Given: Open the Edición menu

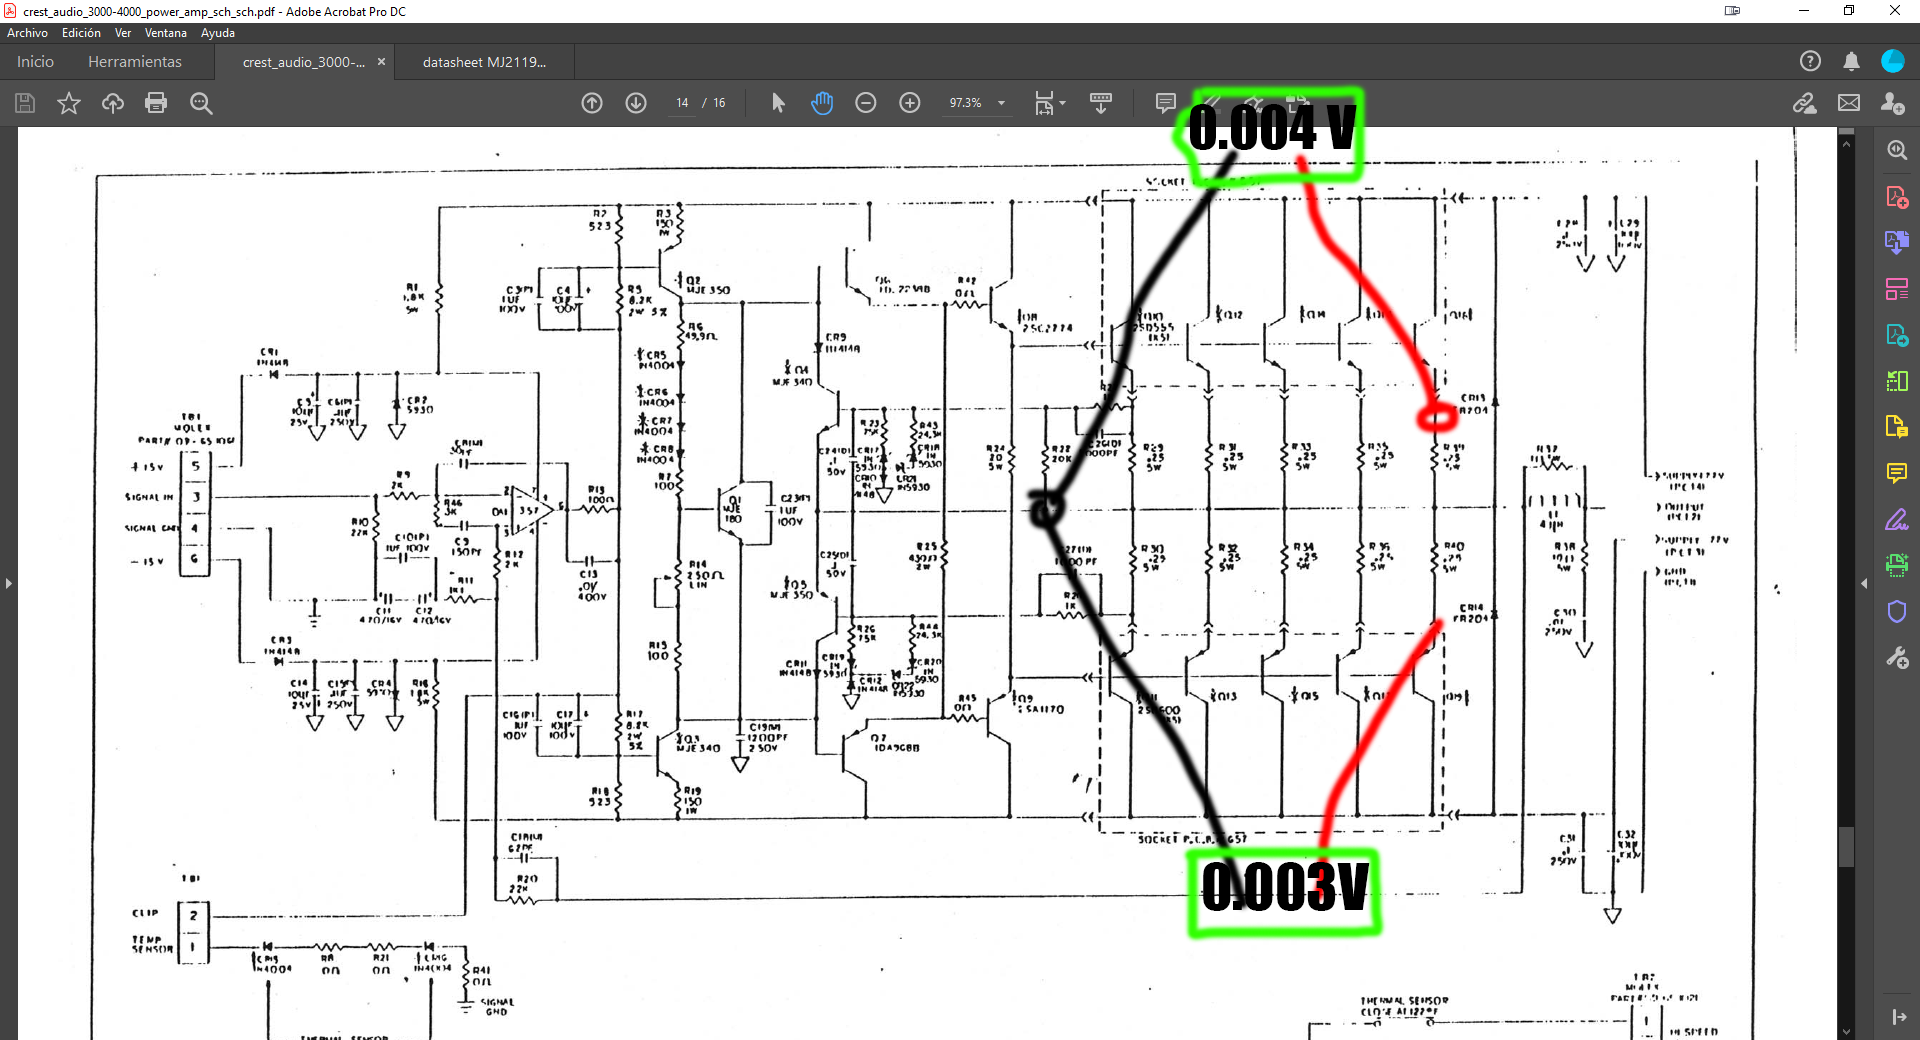Looking at the screenshot, I should [x=81, y=33].
